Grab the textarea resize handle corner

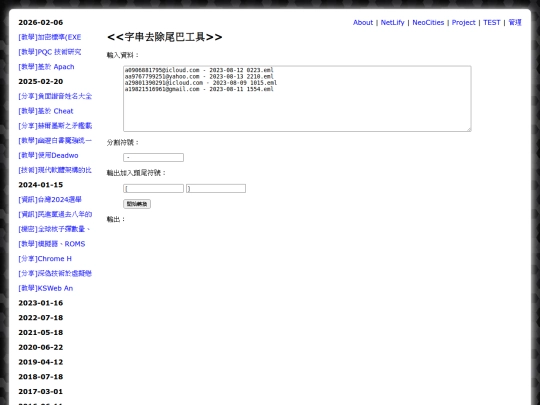[x=469, y=129]
